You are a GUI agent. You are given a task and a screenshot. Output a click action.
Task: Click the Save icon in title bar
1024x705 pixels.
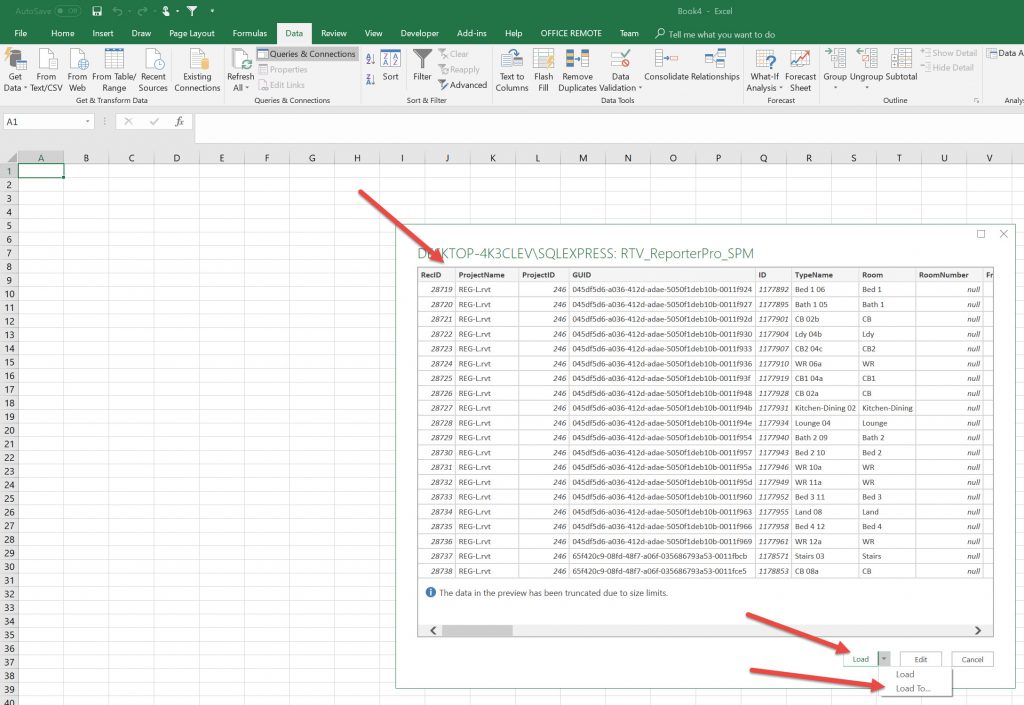96,11
